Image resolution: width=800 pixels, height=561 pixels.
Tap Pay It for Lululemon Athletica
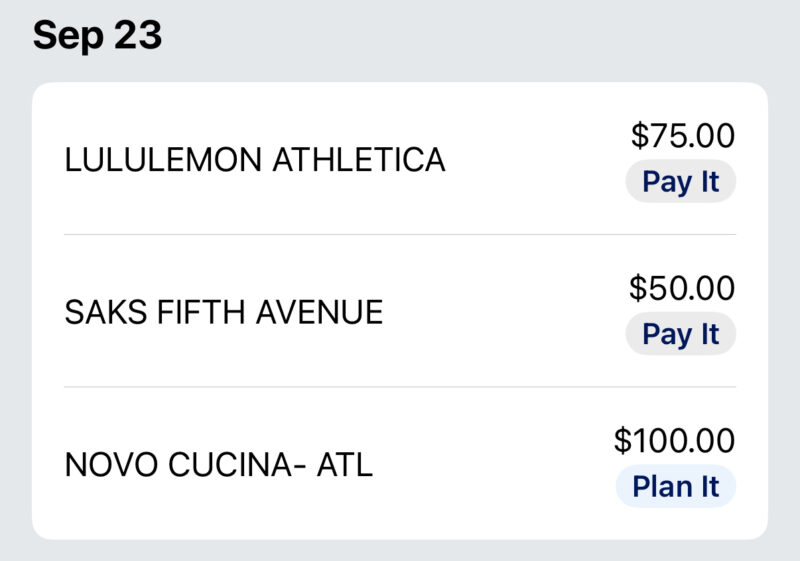[x=680, y=182]
